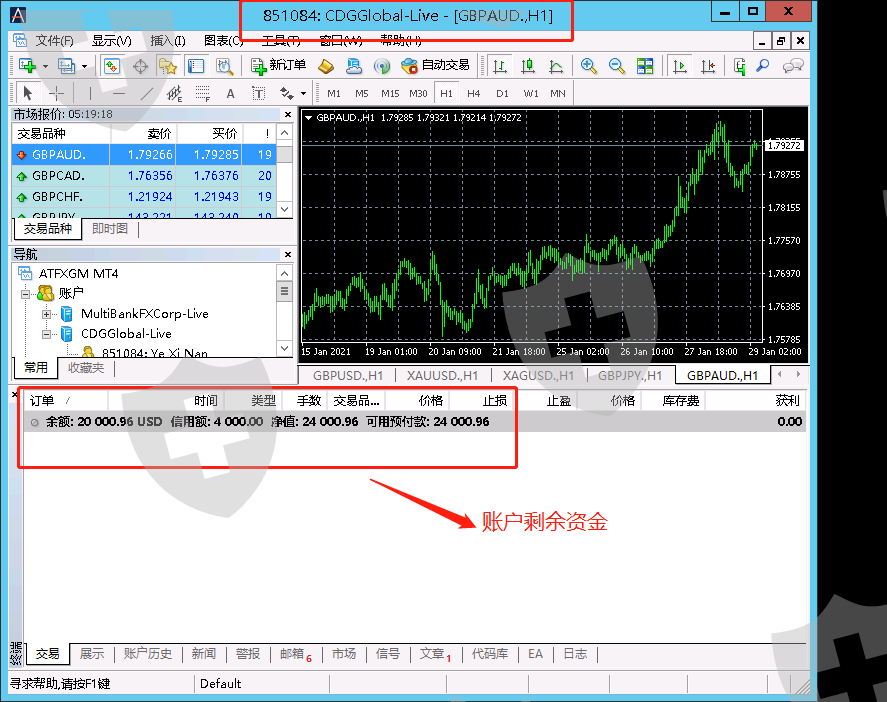Open the GBPAUD chart title dropdown triangle
This screenshot has width=887, height=702.
tap(309, 118)
